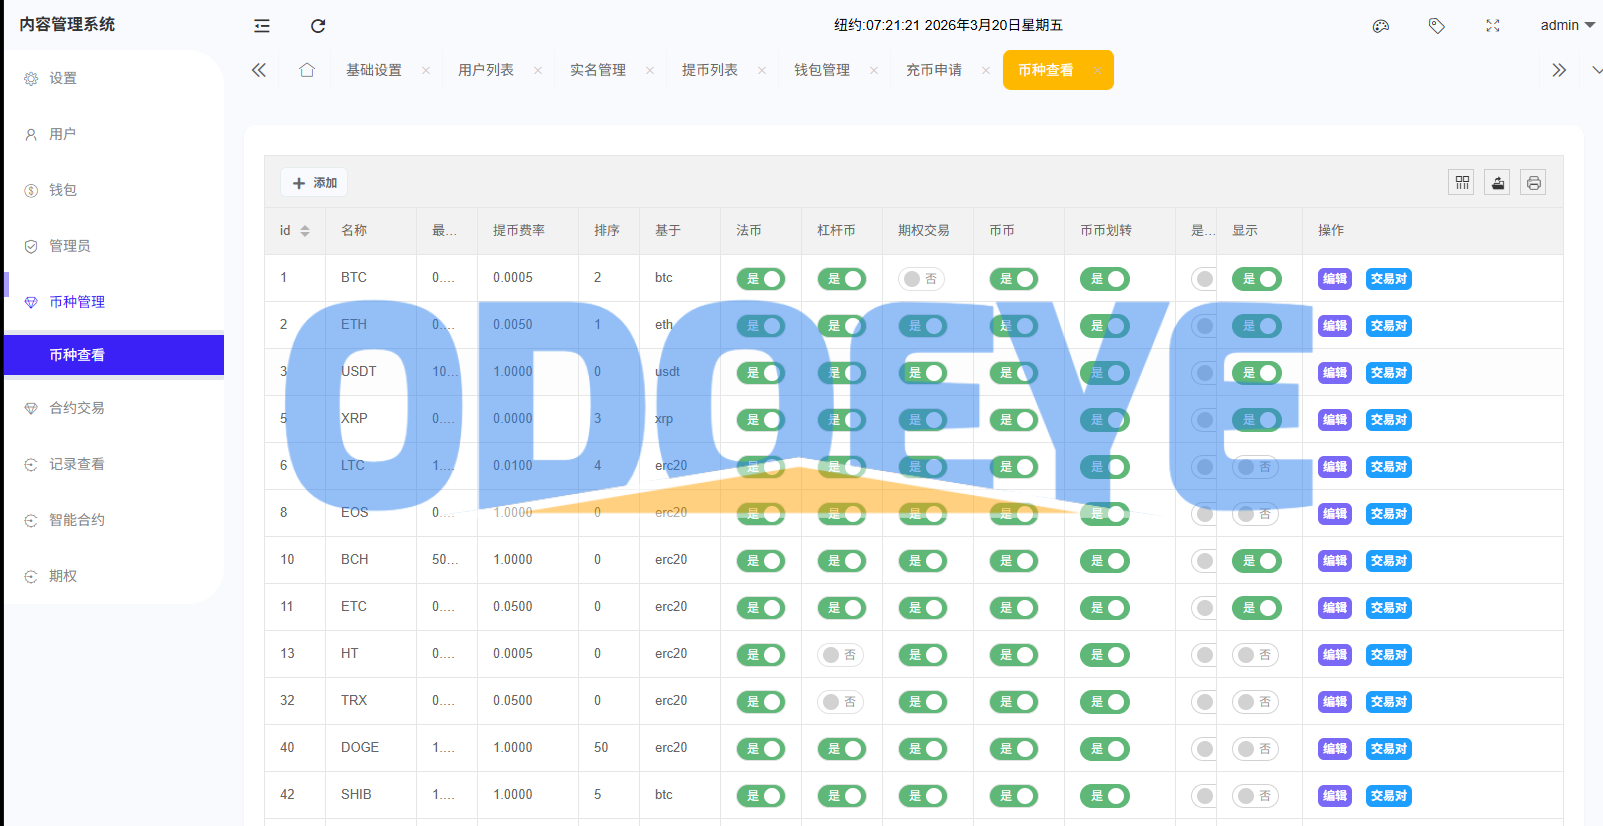Toggle 币币 switch for ETC row
The height and width of the screenshot is (826, 1603).
pos(1014,608)
